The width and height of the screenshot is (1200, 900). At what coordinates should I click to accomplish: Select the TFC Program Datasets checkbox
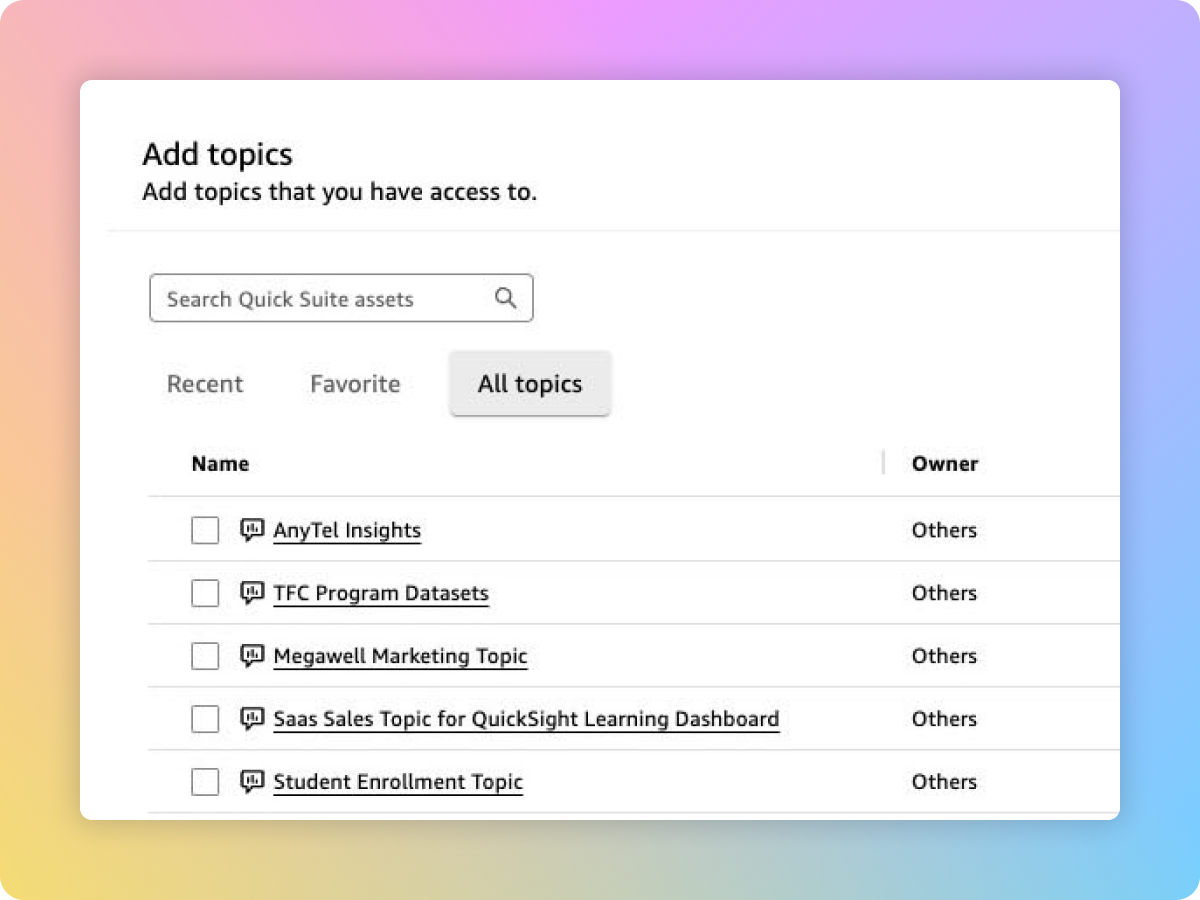pyautogui.click(x=205, y=594)
